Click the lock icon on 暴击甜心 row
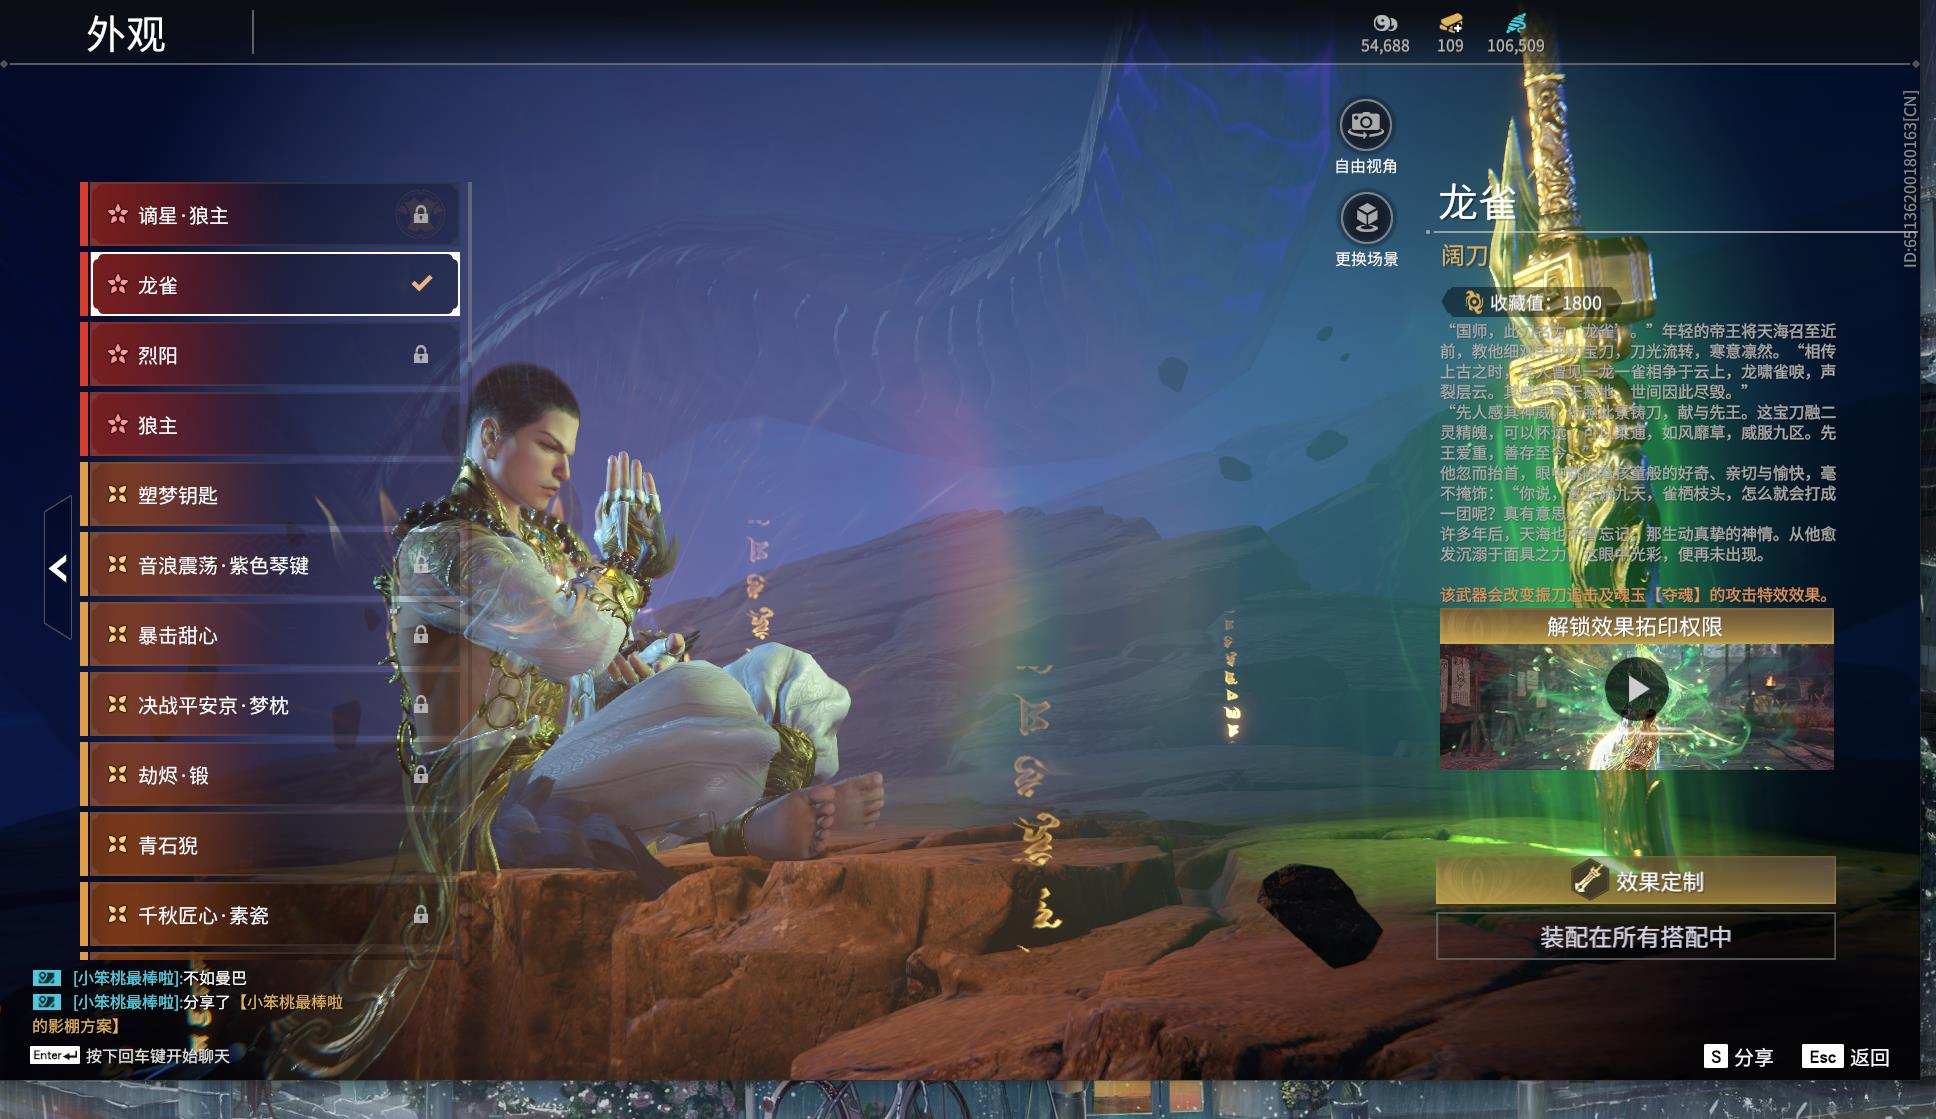Image resolution: width=1936 pixels, height=1119 pixels. (x=421, y=635)
